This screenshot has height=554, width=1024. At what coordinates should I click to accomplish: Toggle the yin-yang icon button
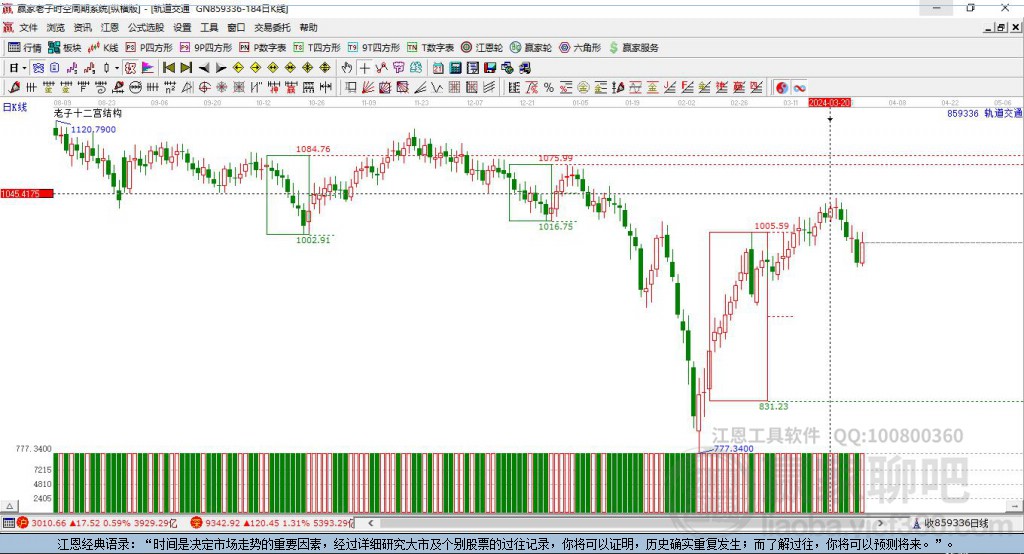coord(782,87)
